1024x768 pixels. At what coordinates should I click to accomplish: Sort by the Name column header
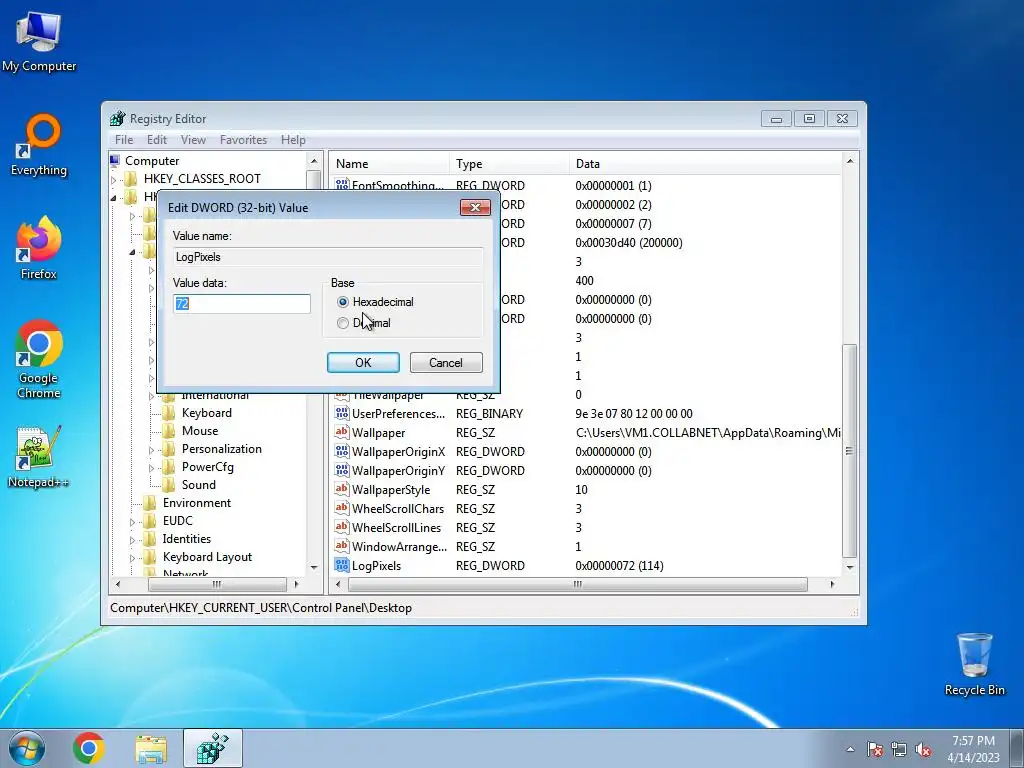(389, 164)
